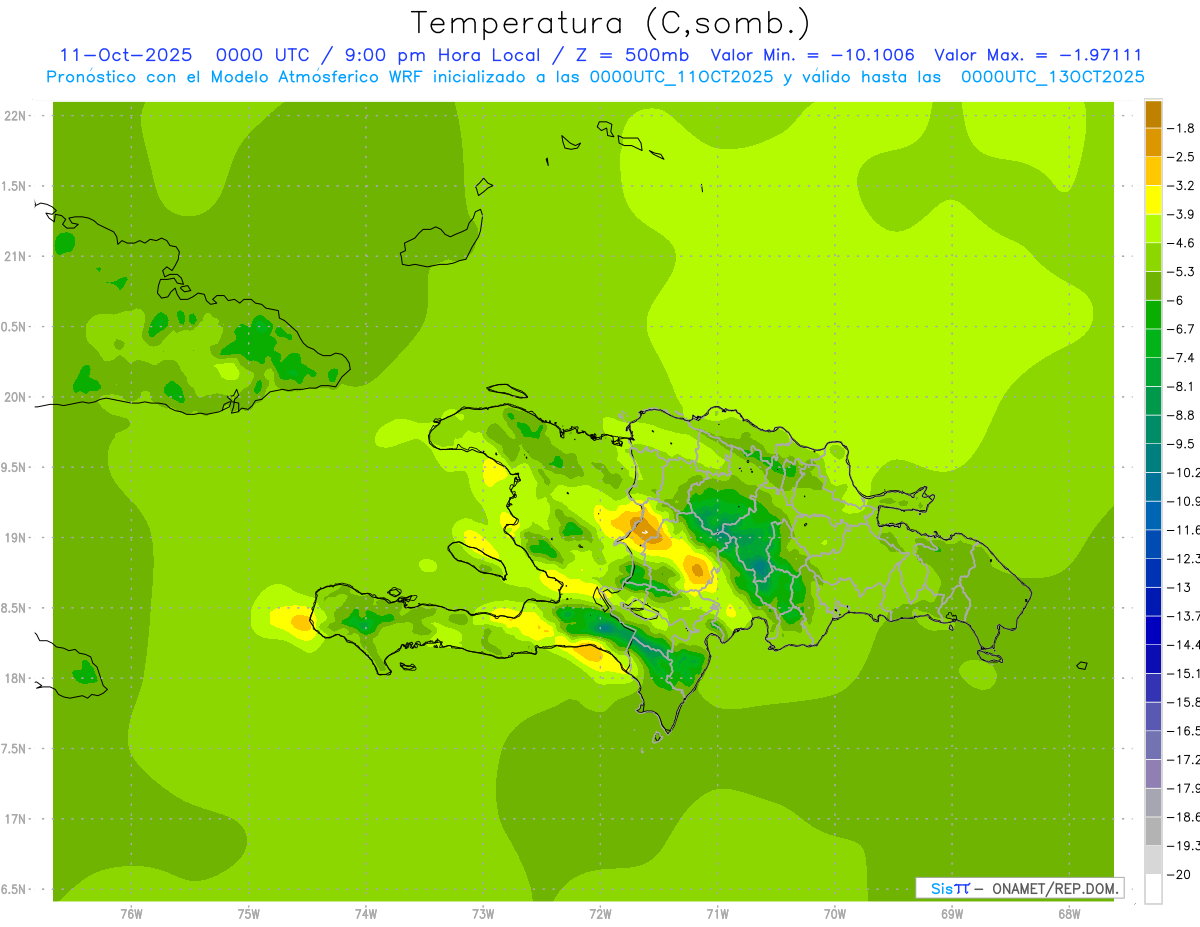The height and width of the screenshot is (927, 1200).
Task: Click the 72W longitude axis label
Action: pos(600,914)
